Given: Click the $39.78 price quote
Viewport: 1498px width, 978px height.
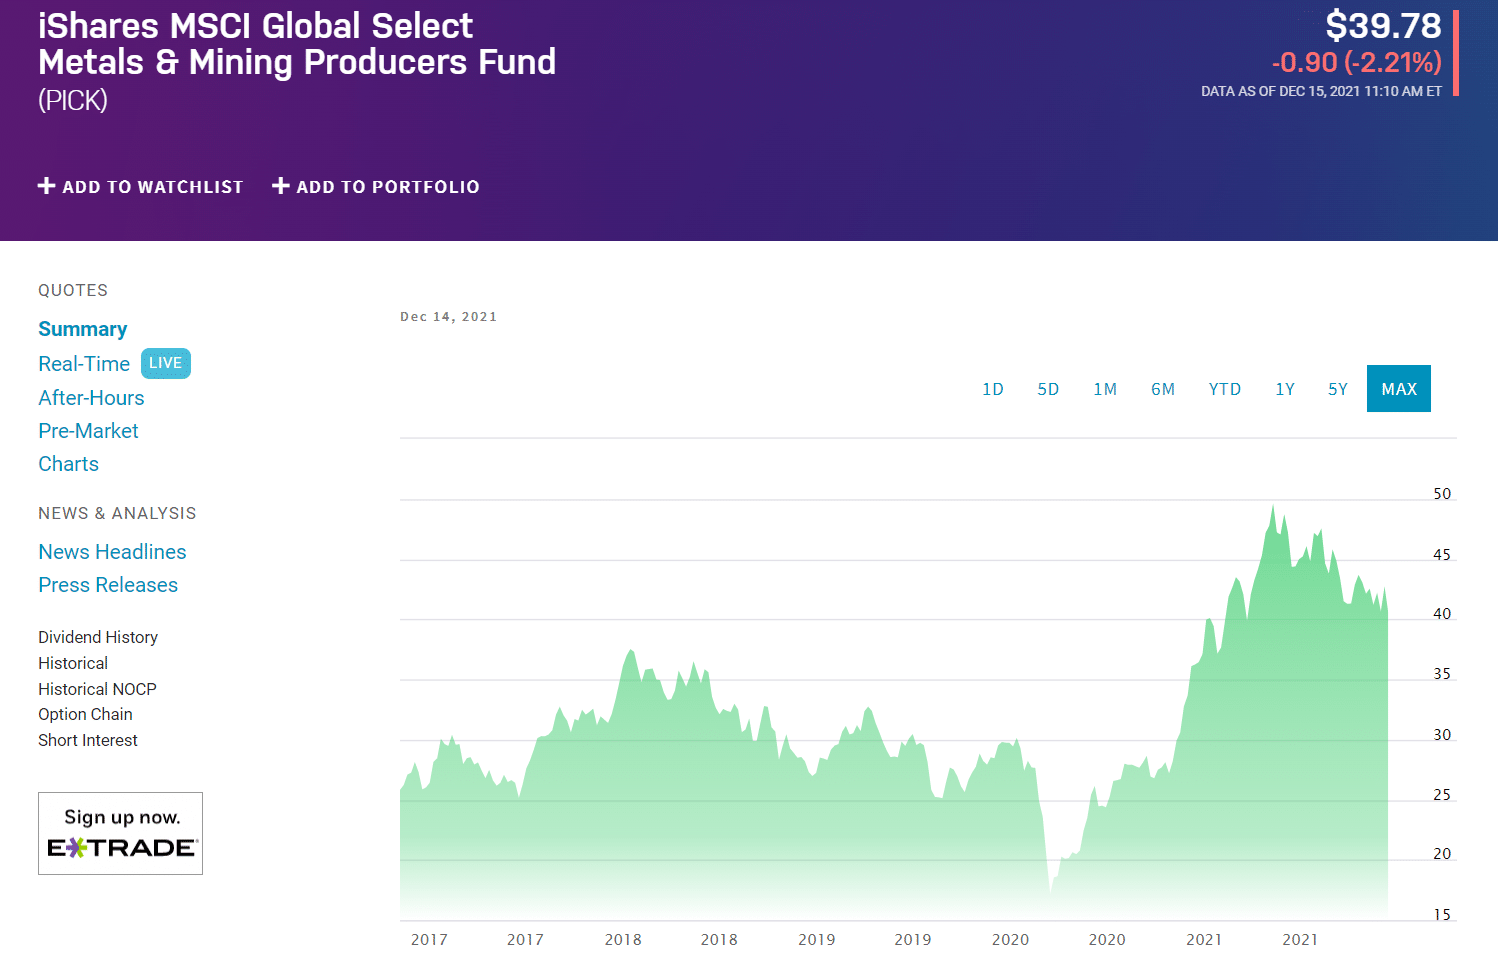Looking at the screenshot, I should (1383, 26).
